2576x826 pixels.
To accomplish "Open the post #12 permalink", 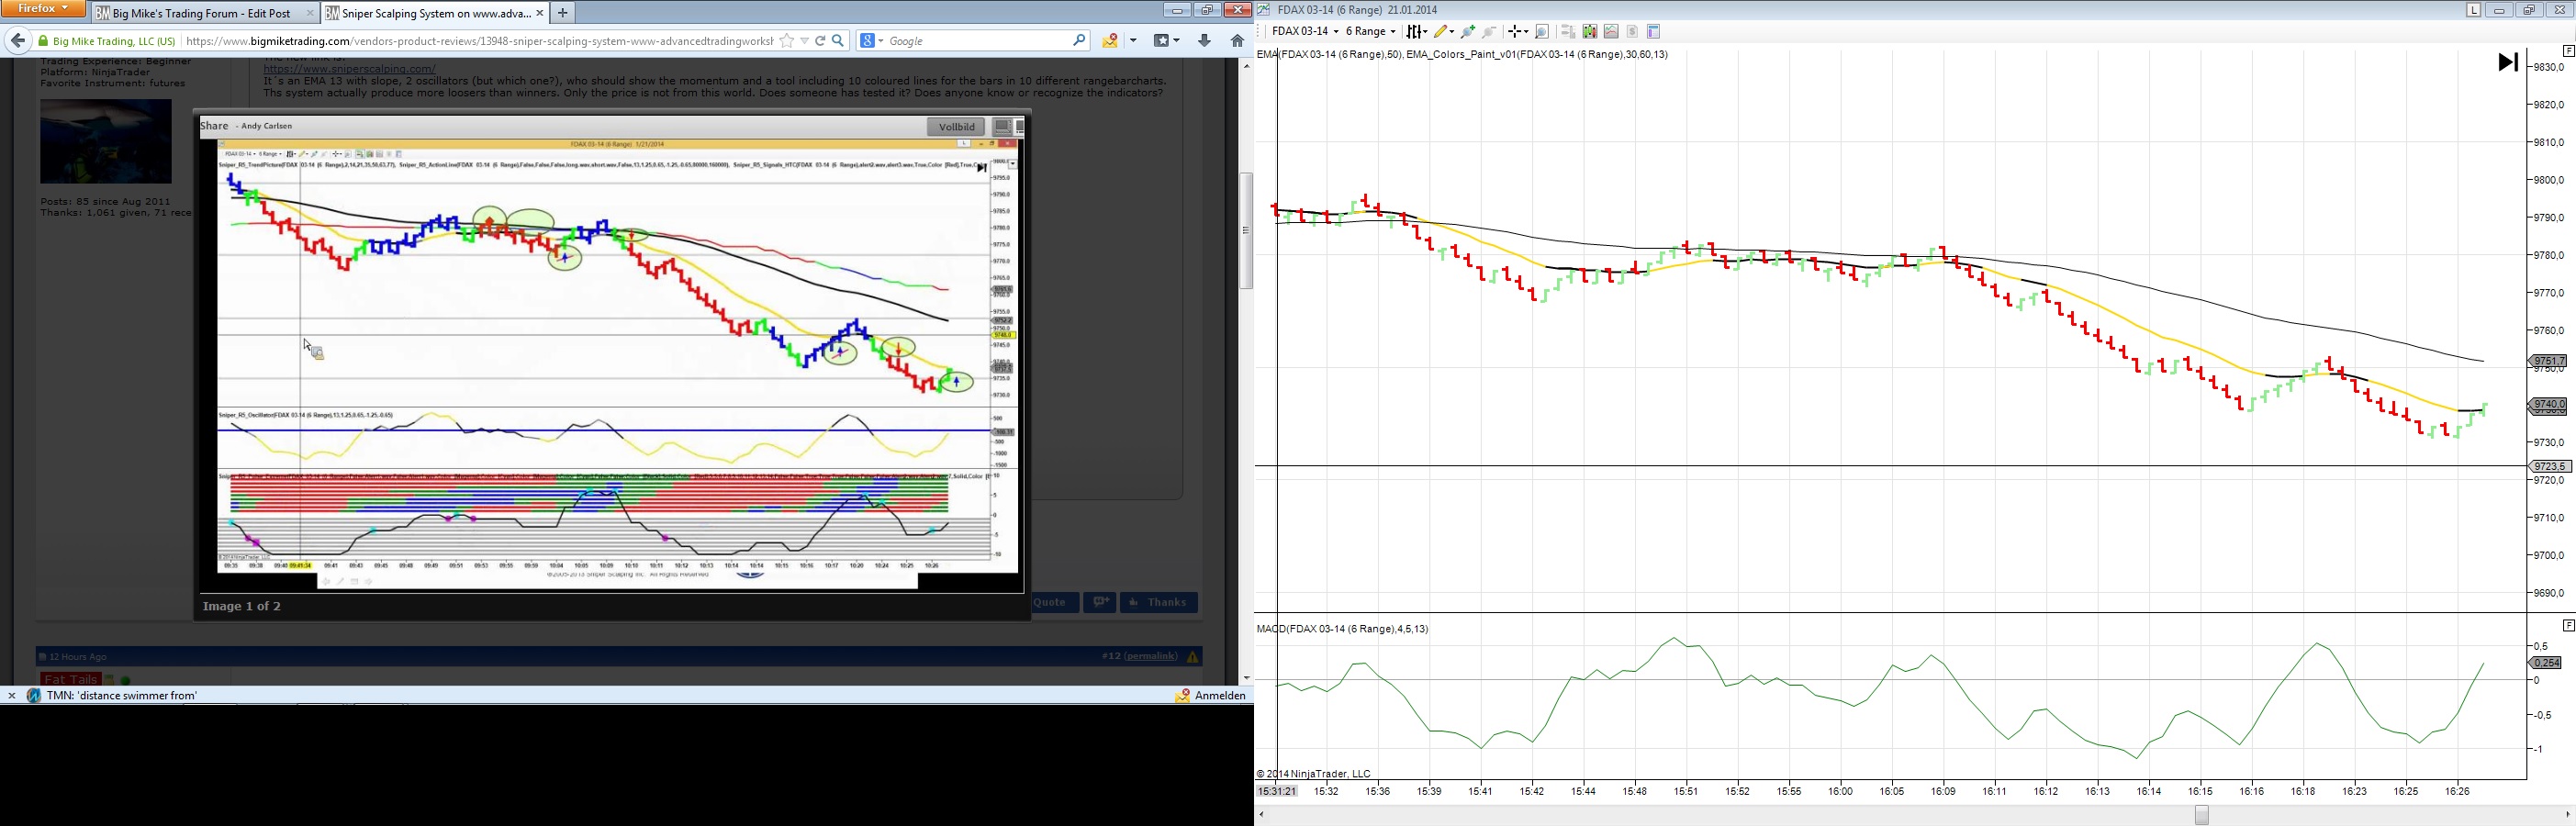I will tap(1151, 657).
